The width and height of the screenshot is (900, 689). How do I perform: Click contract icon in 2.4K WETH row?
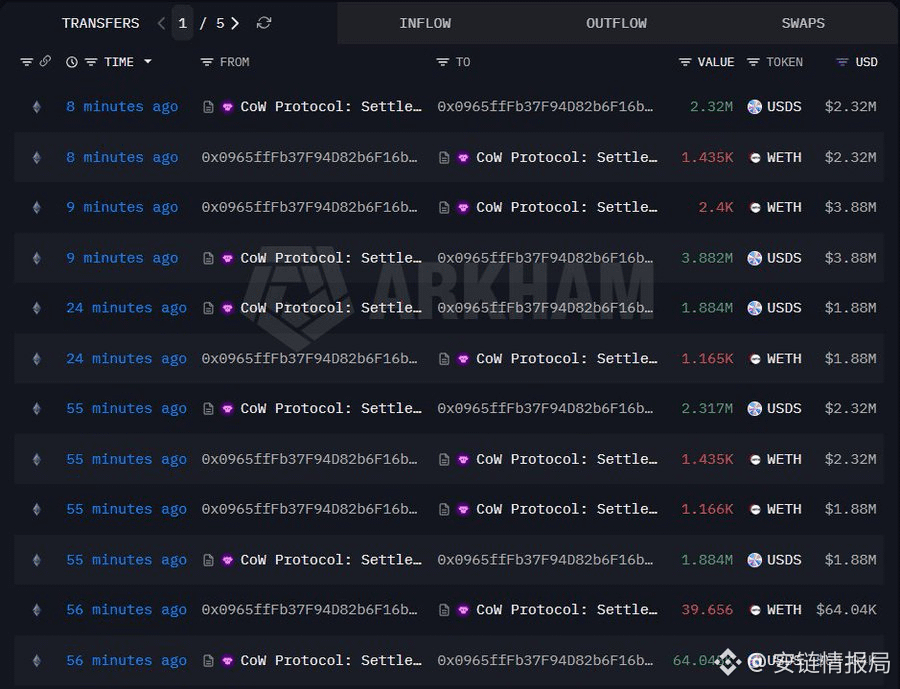coord(444,207)
